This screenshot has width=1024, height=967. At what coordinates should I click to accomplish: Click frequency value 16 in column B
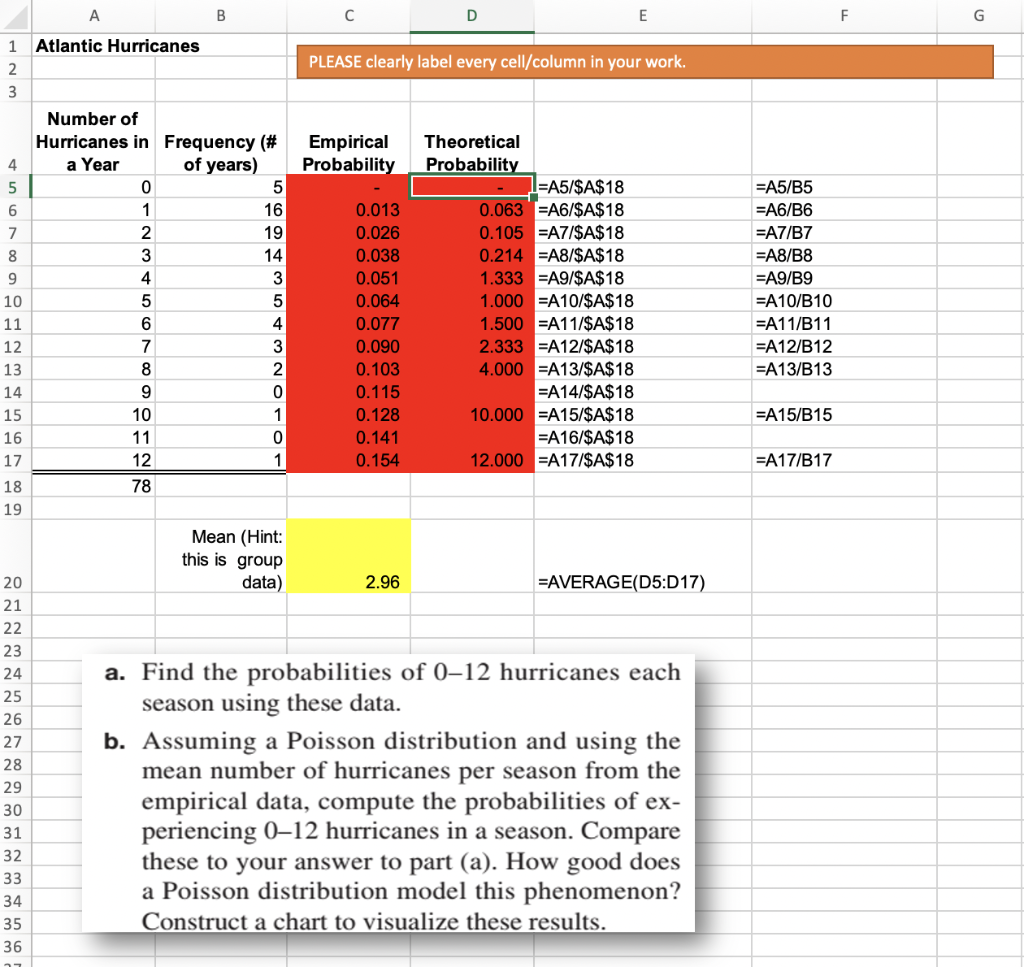(273, 210)
